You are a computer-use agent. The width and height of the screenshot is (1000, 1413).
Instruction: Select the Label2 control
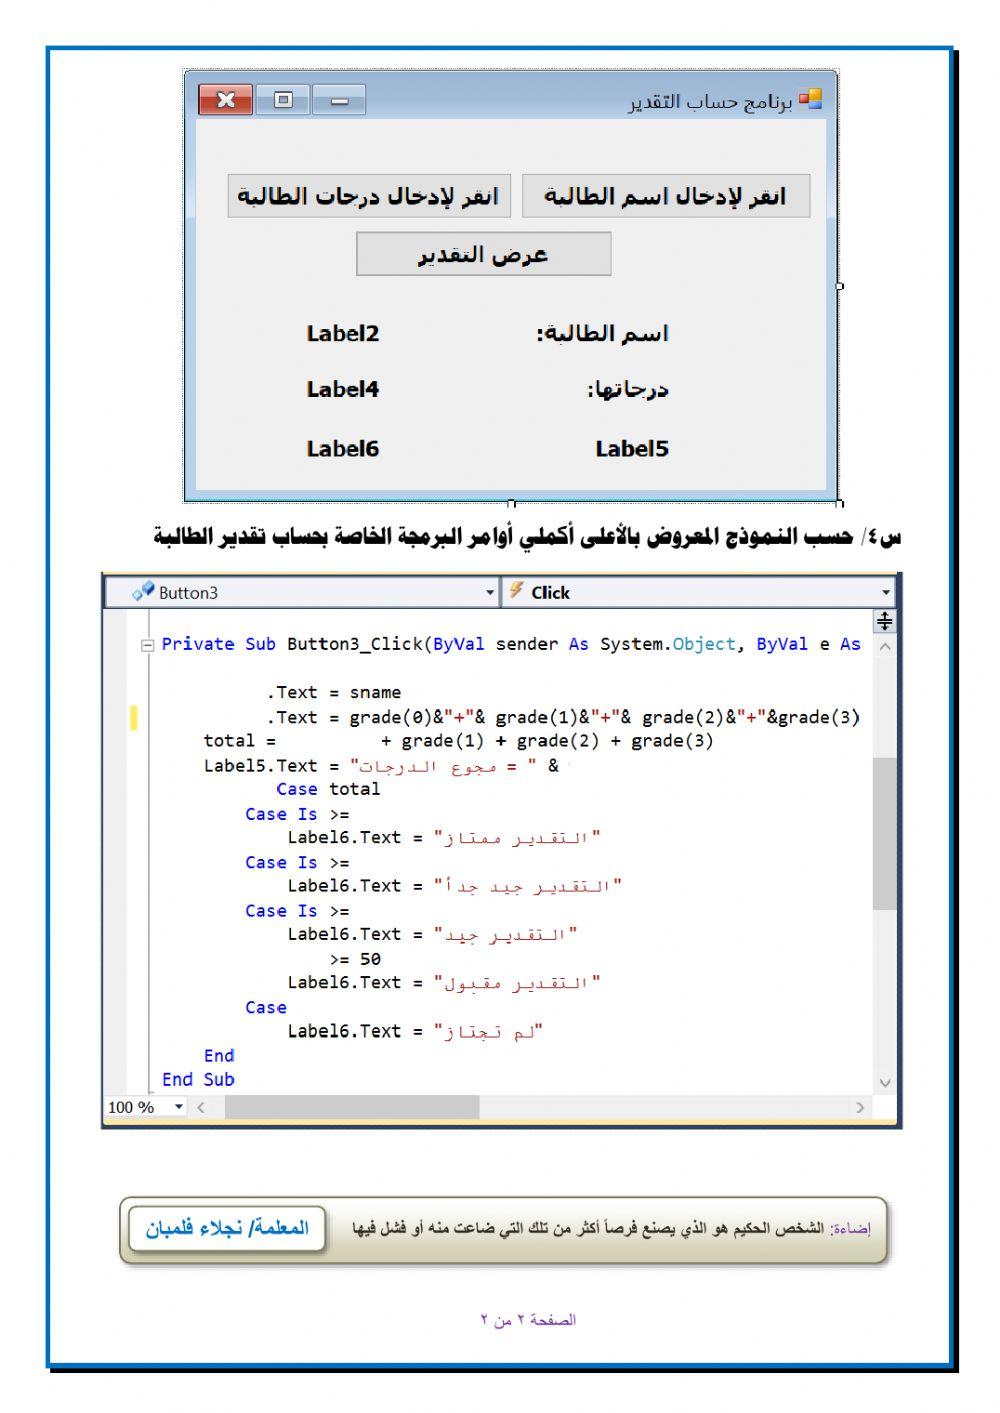[x=343, y=334]
